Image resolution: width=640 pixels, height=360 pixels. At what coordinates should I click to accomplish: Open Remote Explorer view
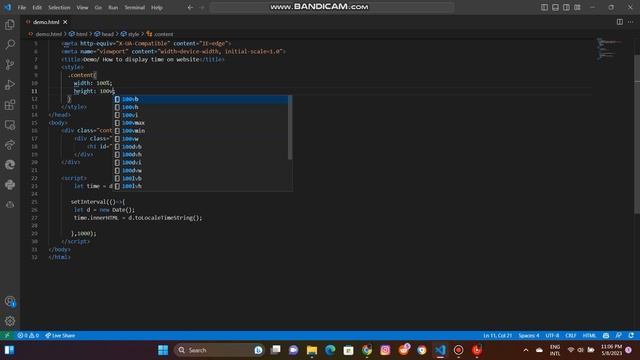[10, 125]
